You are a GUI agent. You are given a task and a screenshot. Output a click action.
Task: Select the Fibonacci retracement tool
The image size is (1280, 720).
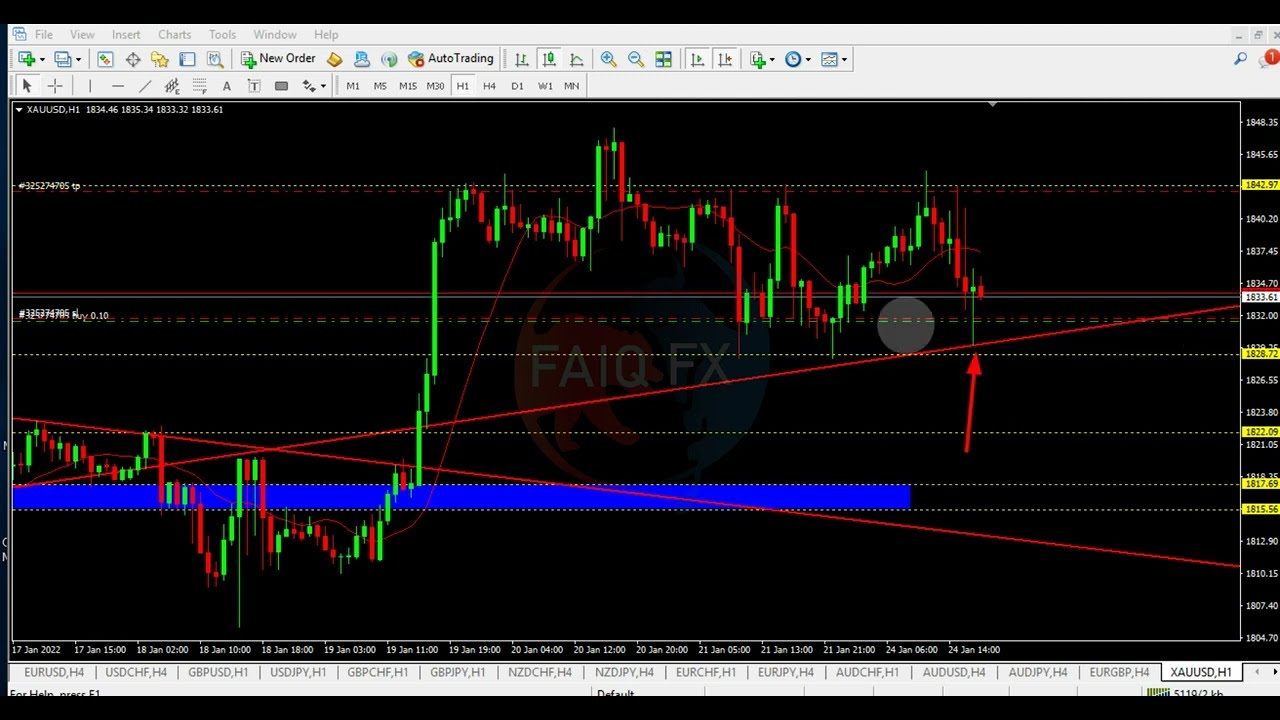[x=198, y=86]
